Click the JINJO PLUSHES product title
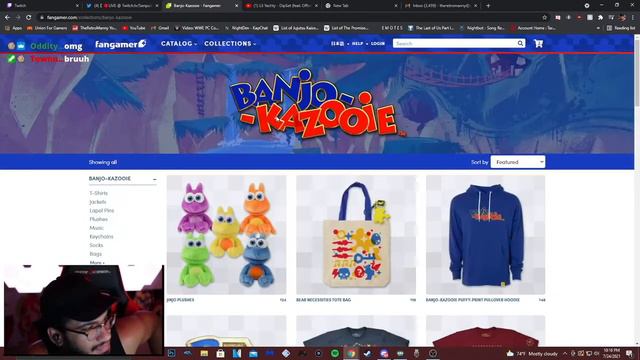The width and height of the screenshot is (640, 360). tap(180, 300)
